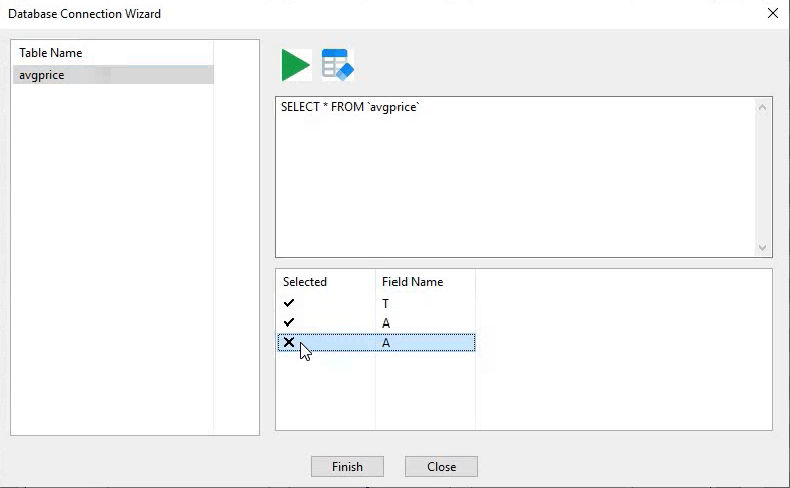Select field name T
790x488 pixels.
point(385,304)
